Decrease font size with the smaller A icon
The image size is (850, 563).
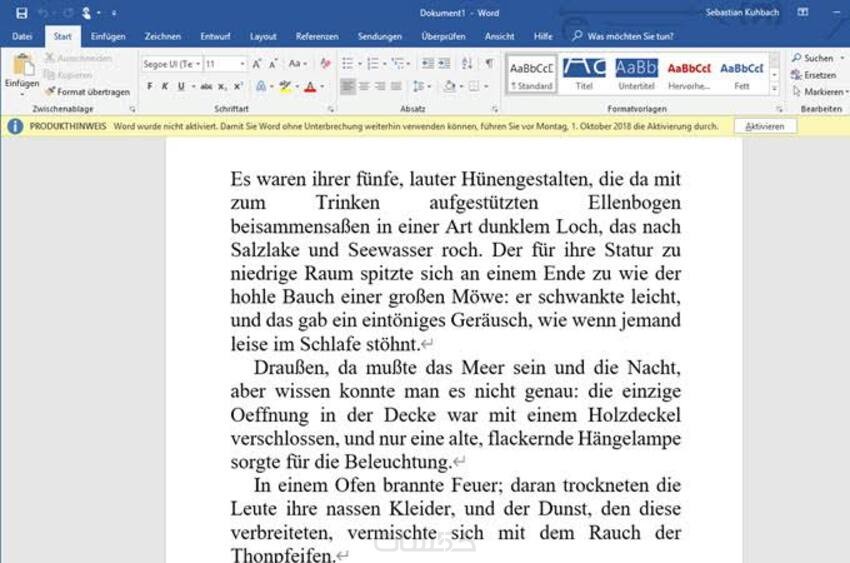[273, 64]
